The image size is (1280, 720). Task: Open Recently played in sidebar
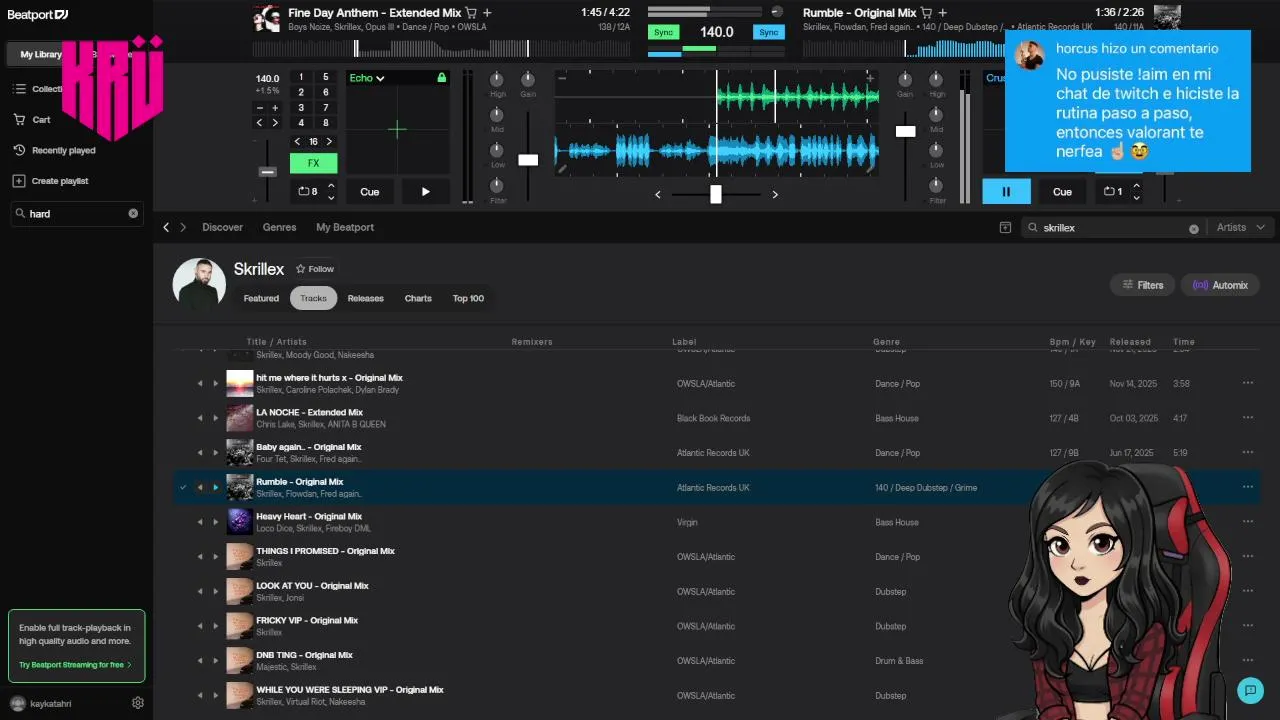tap(55, 150)
